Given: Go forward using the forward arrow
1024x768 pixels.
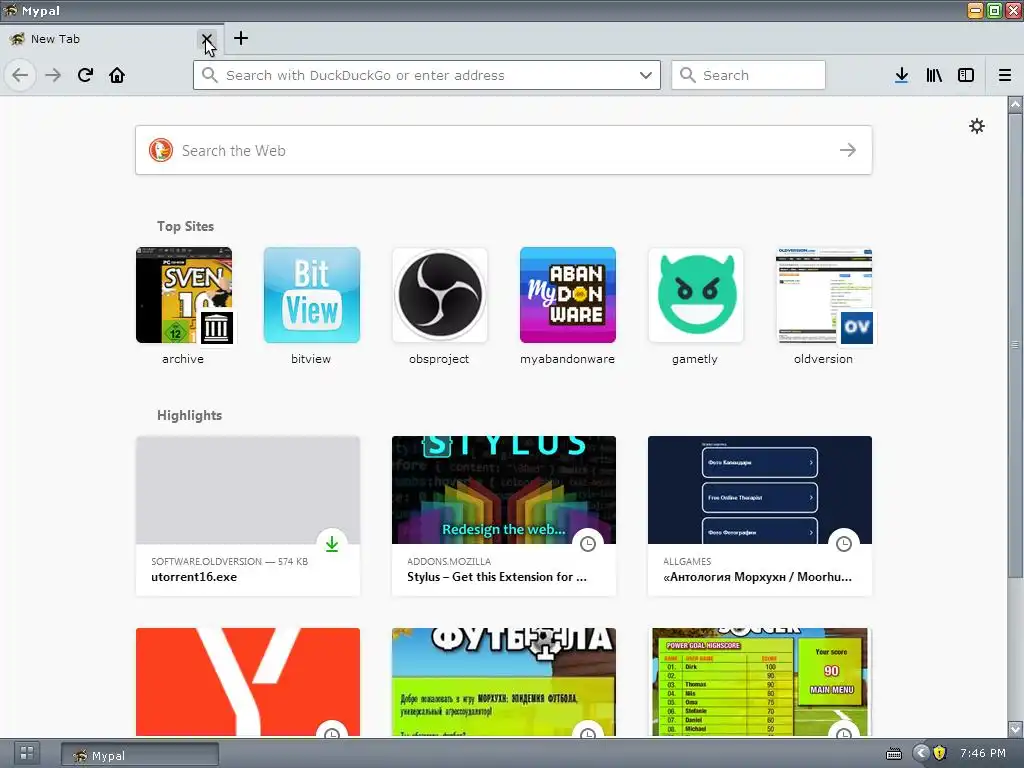Looking at the screenshot, I should 53,75.
